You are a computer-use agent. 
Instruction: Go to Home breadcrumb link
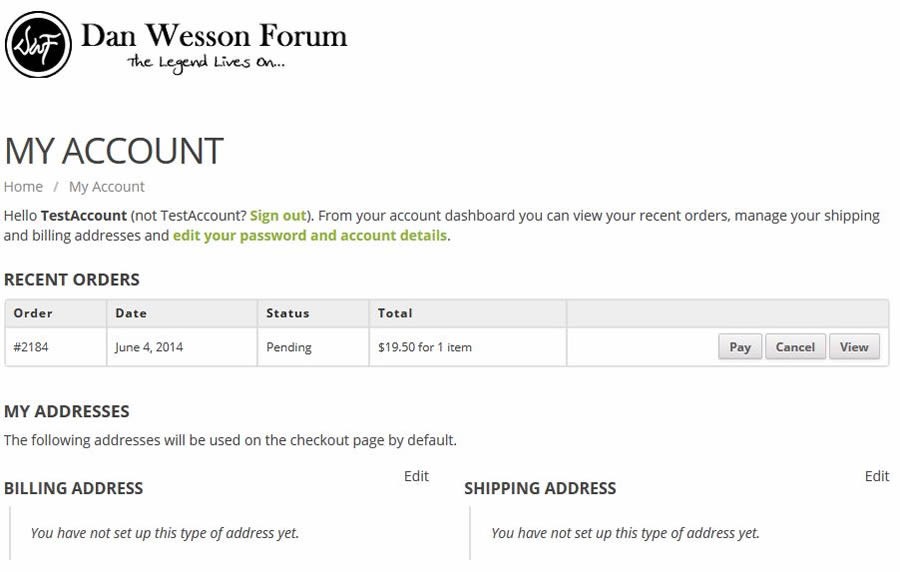click(23, 186)
